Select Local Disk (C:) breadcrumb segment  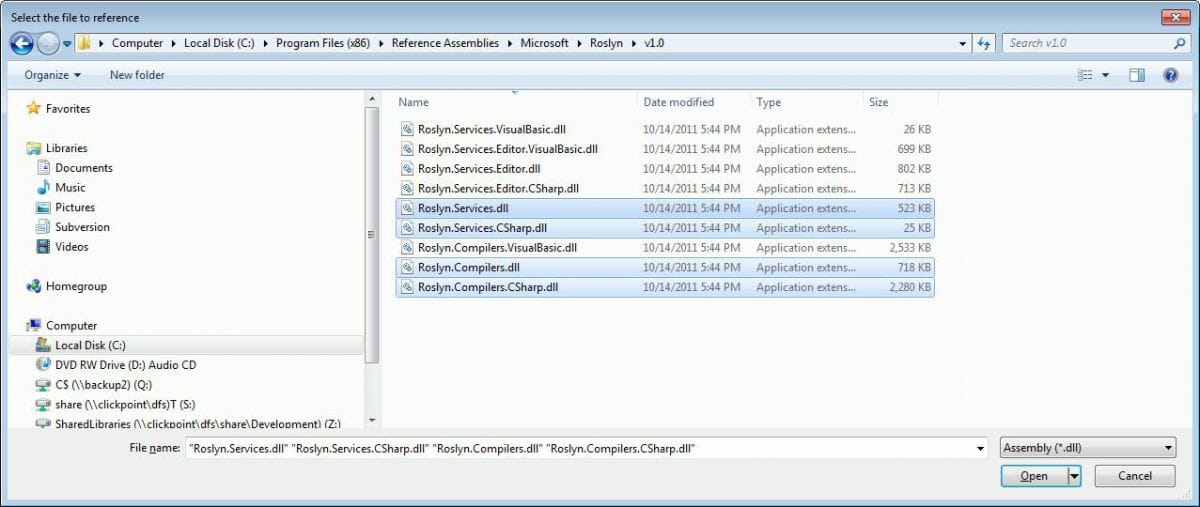[x=217, y=43]
